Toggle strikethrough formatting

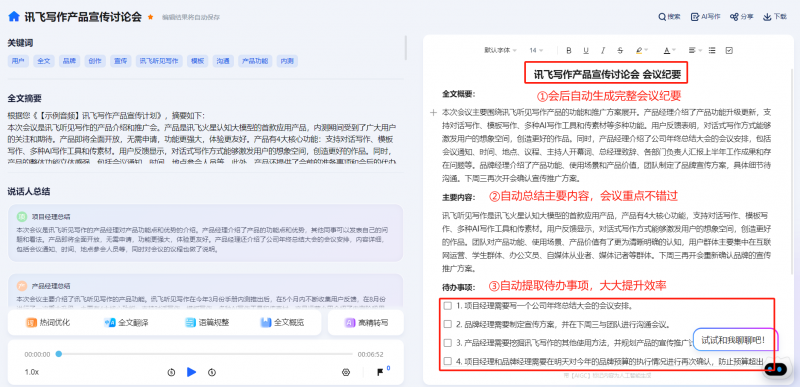pos(620,50)
